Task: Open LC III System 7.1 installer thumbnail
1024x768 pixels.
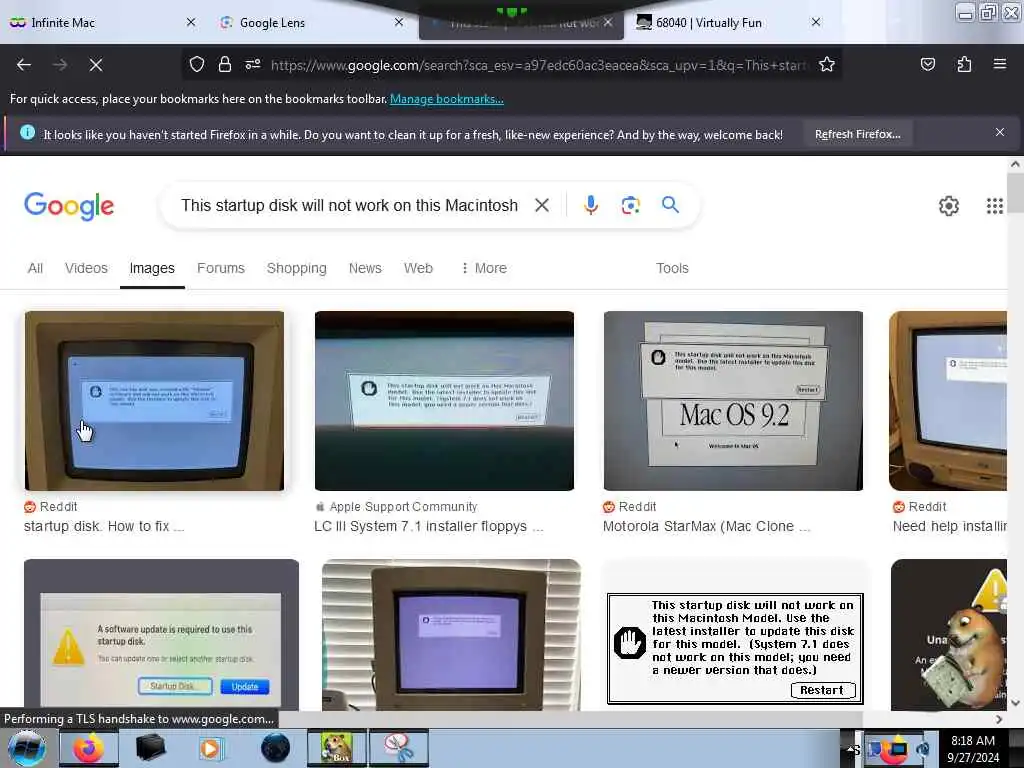Action: point(444,401)
